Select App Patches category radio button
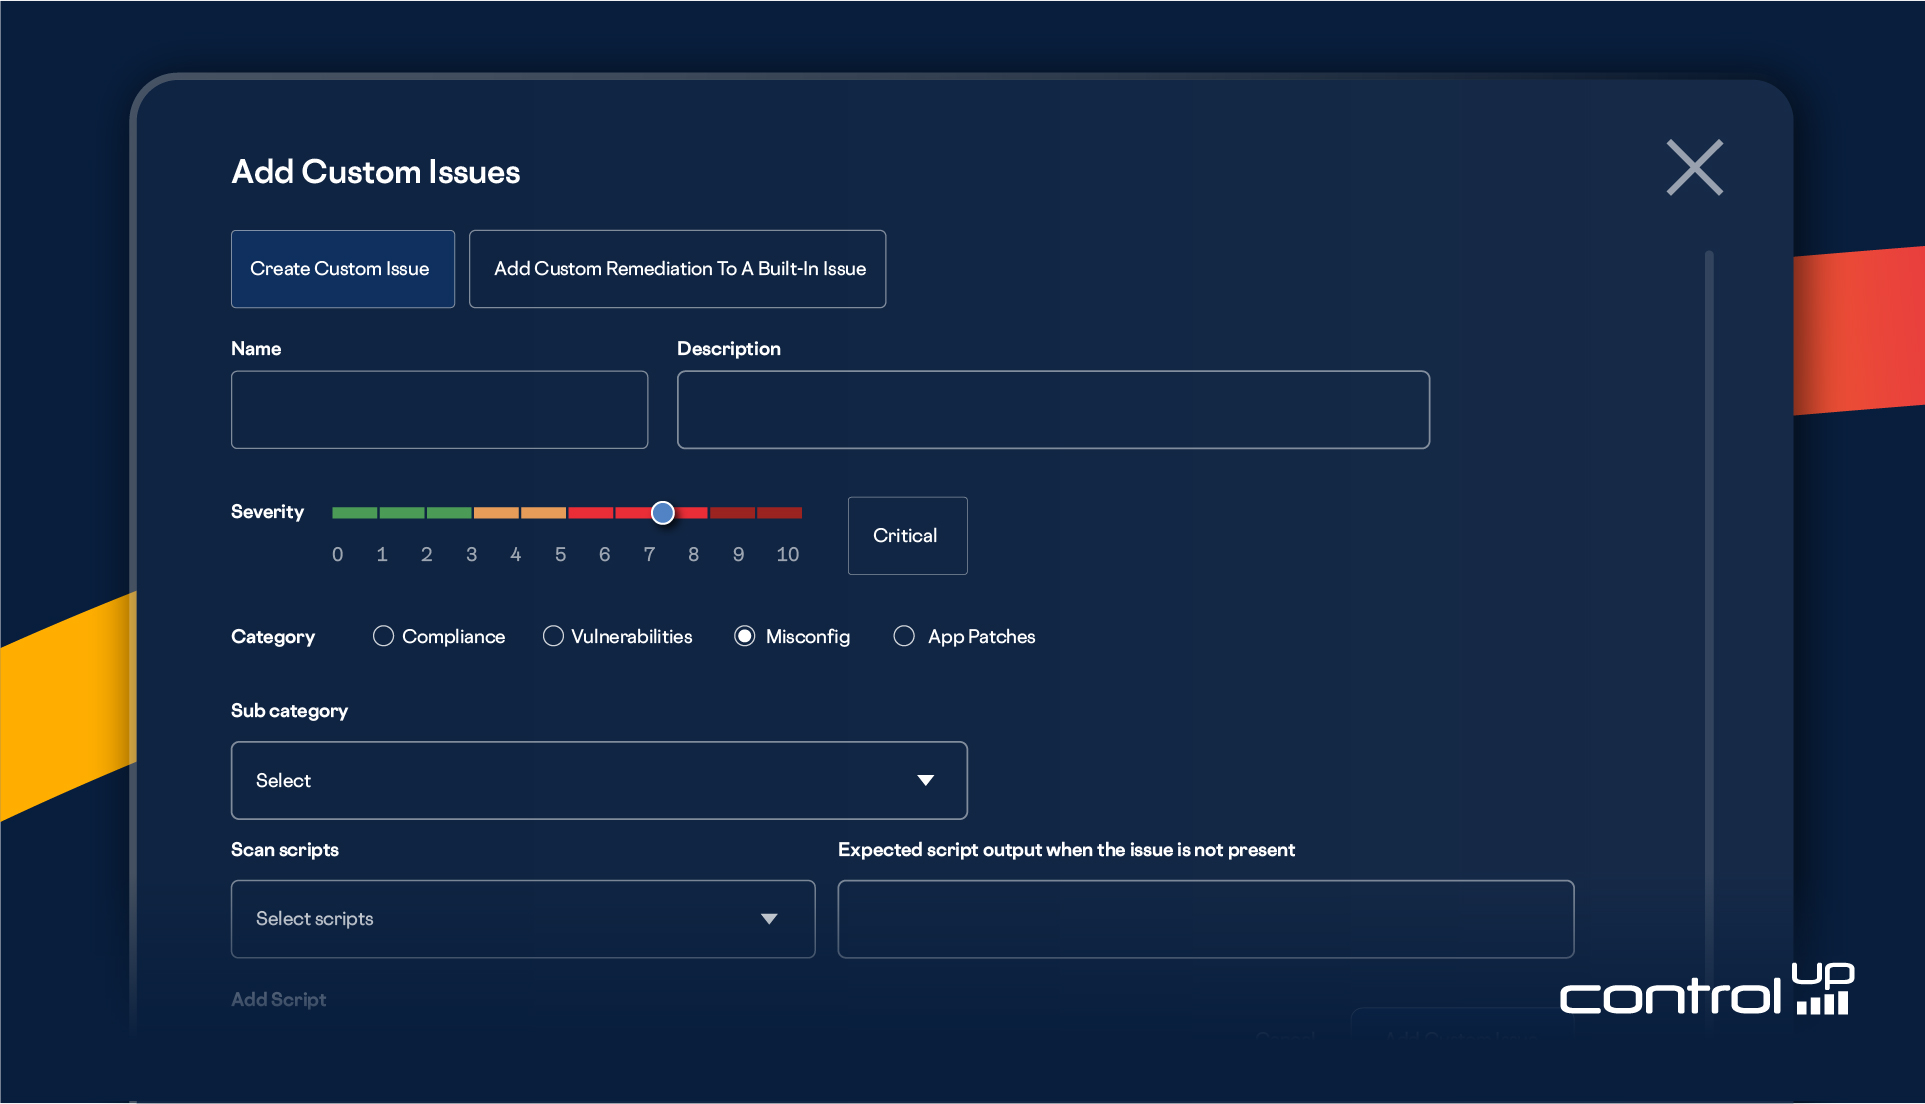The image size is (1925, 1104). click(x=904, y=636)
